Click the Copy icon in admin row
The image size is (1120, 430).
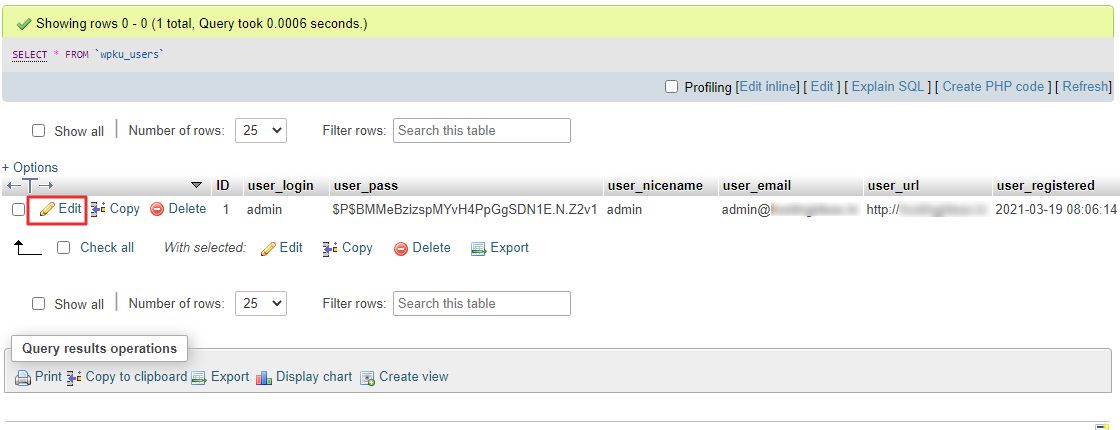(99, 209)
